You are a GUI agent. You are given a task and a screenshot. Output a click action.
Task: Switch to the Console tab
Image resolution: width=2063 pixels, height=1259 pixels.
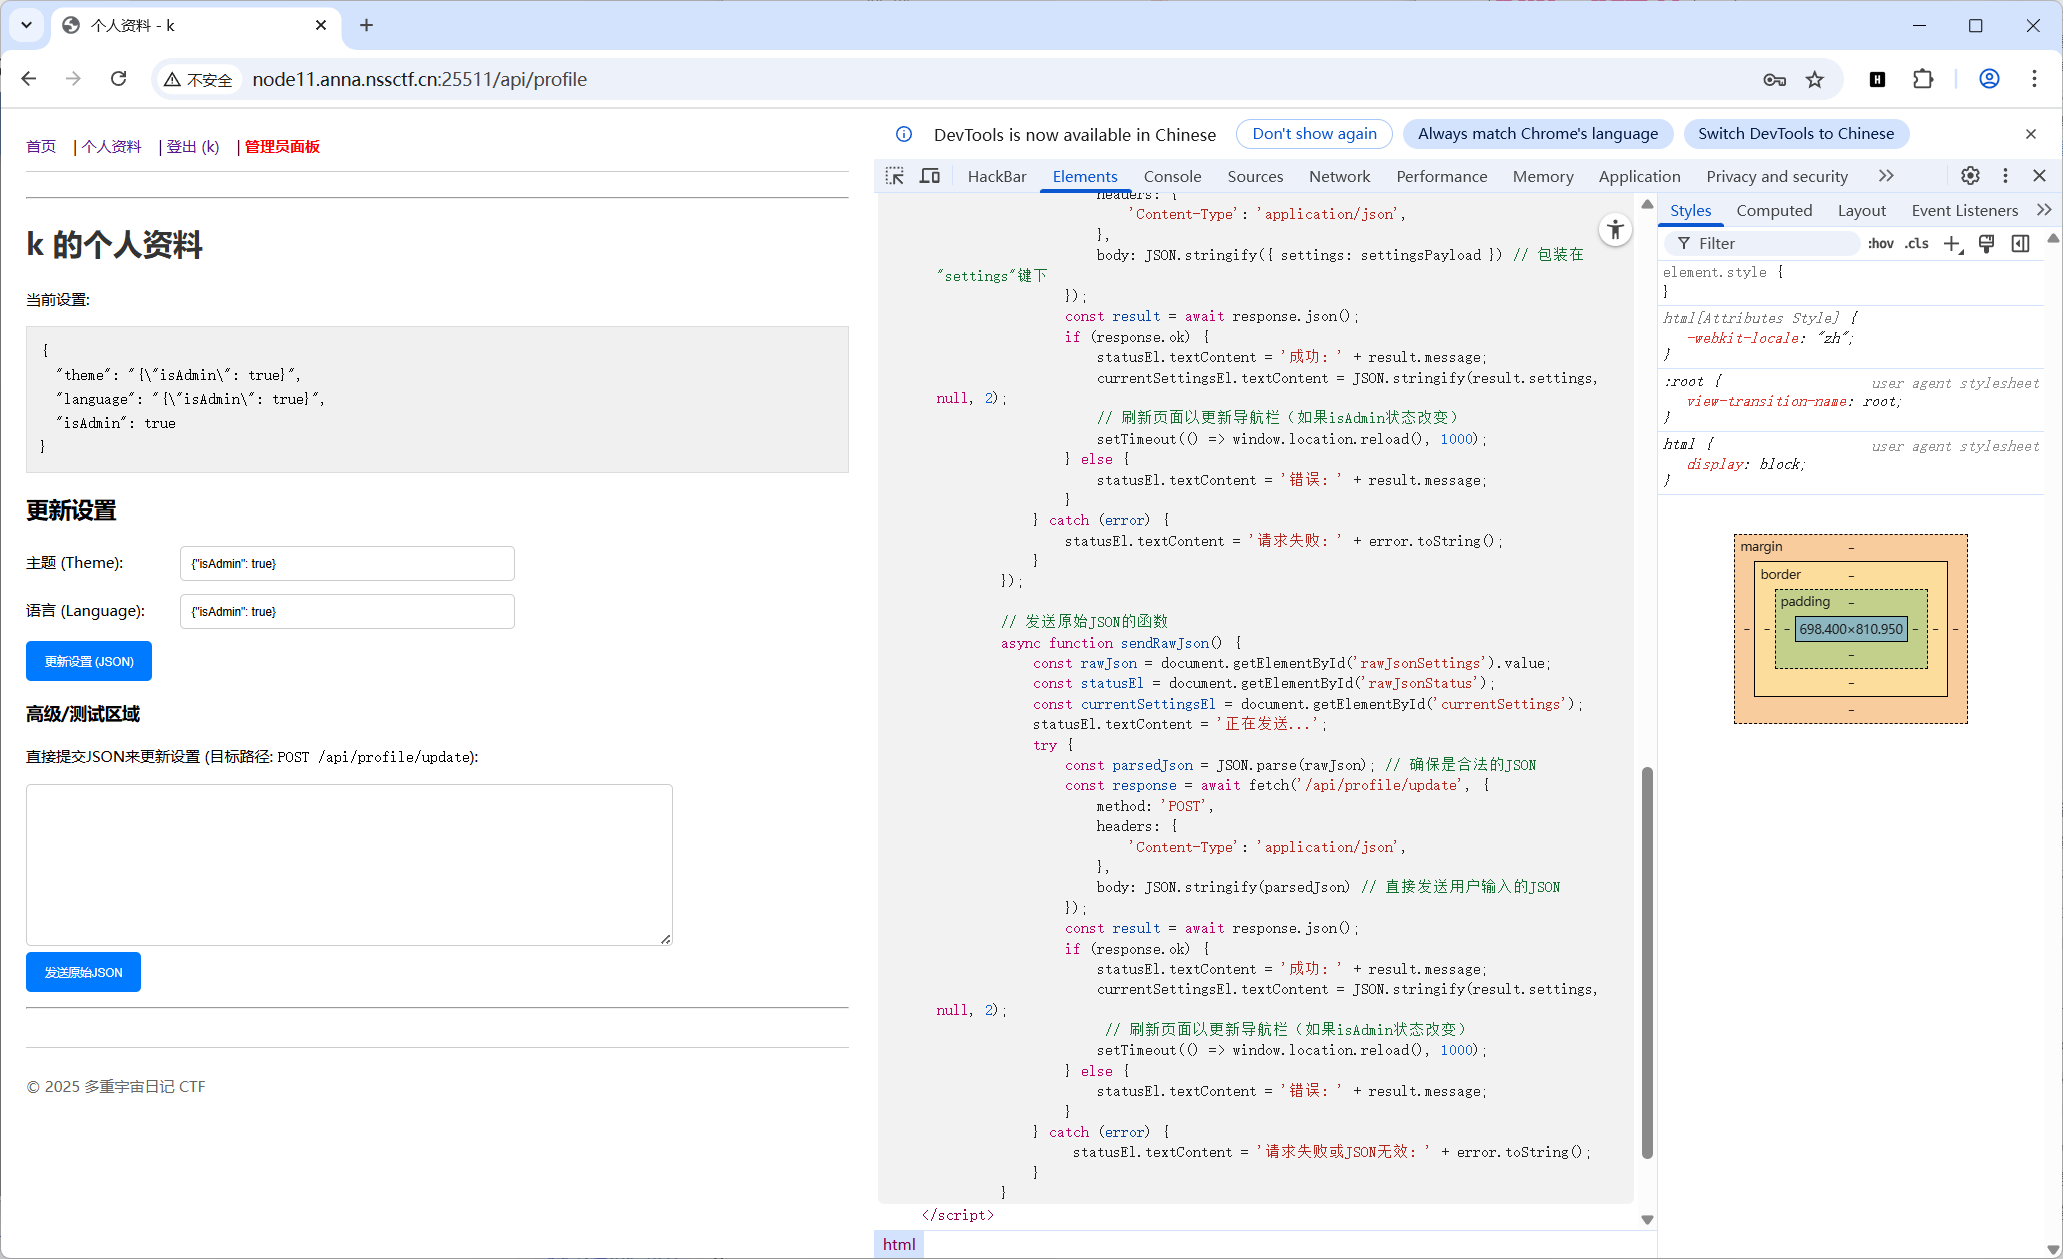point(1172,176)
